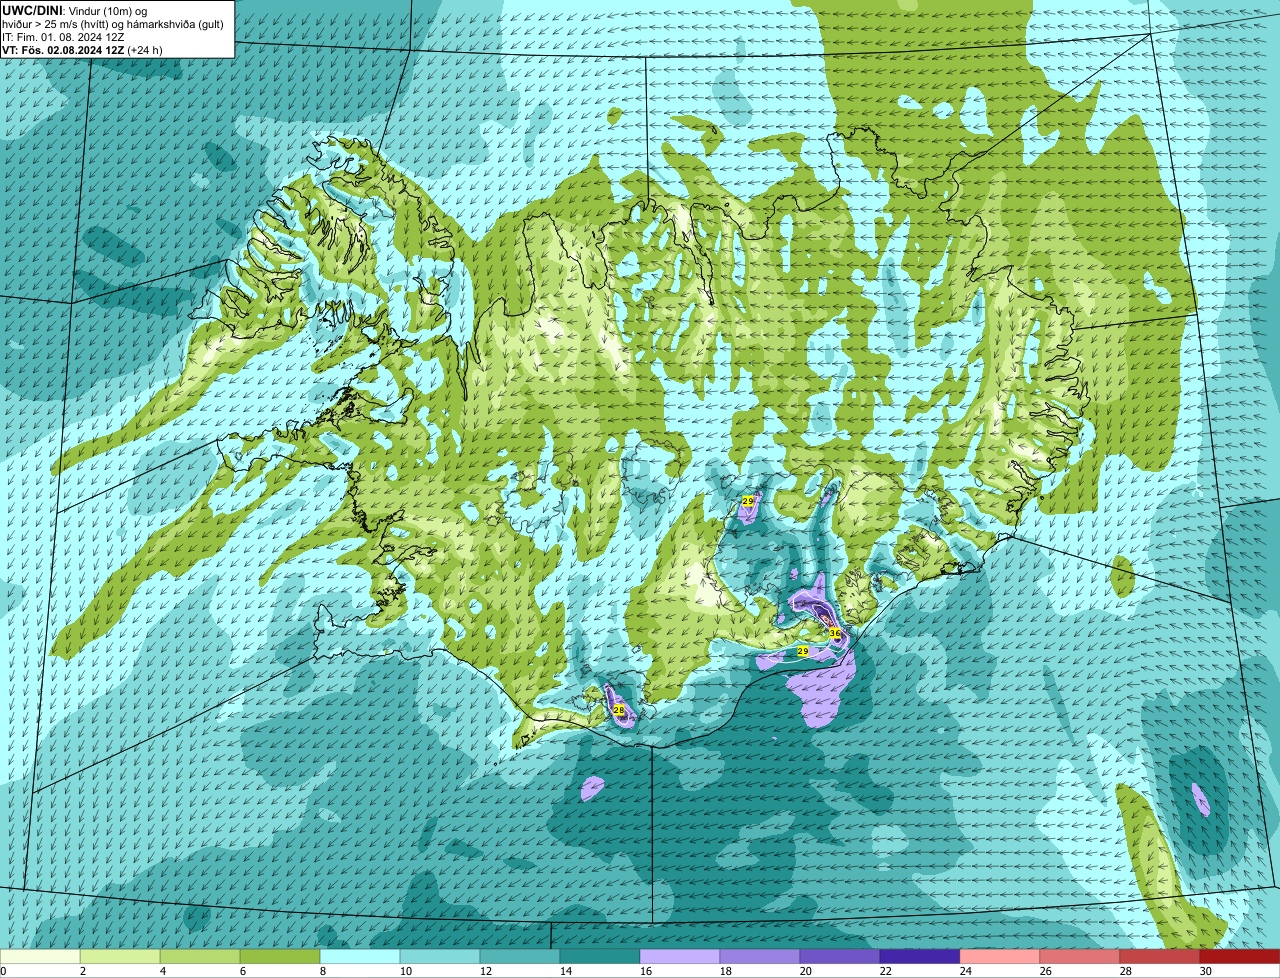
Task: Click the 14–16 m/s dark teal legend swatch
Action: pos(600,957)
